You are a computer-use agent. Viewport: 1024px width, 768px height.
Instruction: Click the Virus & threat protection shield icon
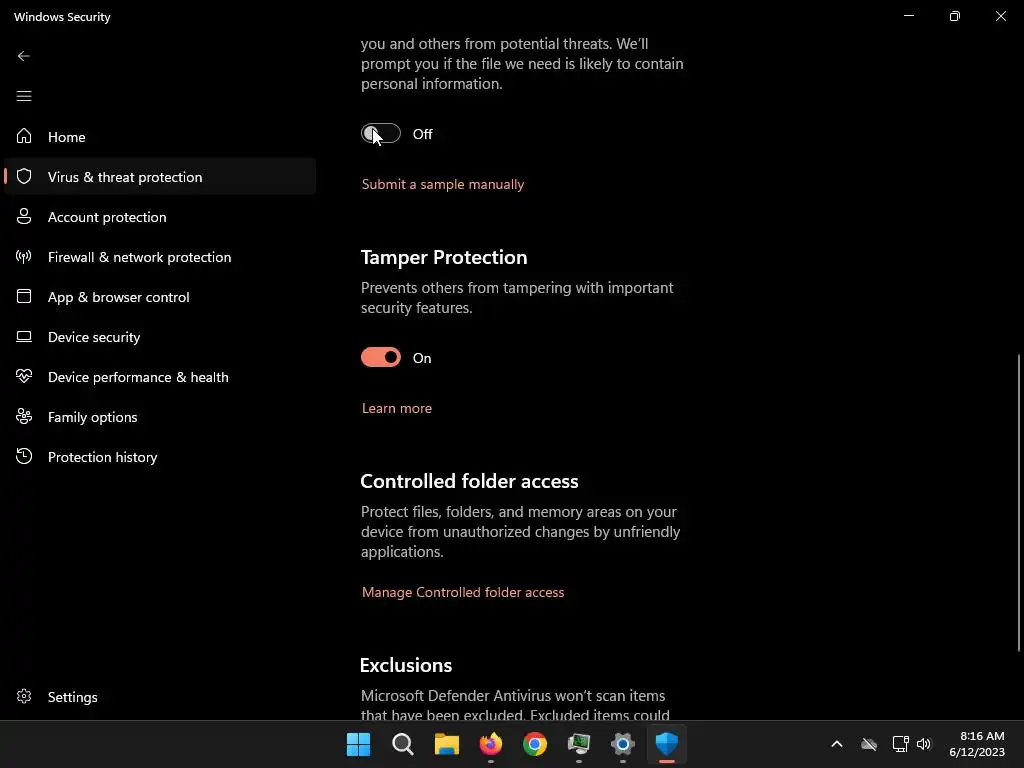coord(24,176)
